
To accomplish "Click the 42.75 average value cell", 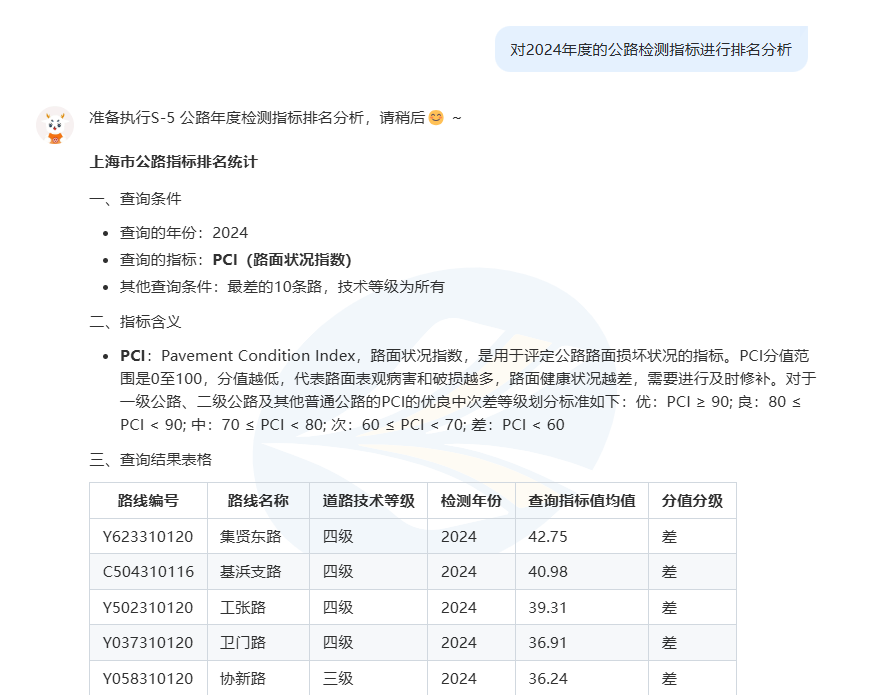I will tap(548, 537).
